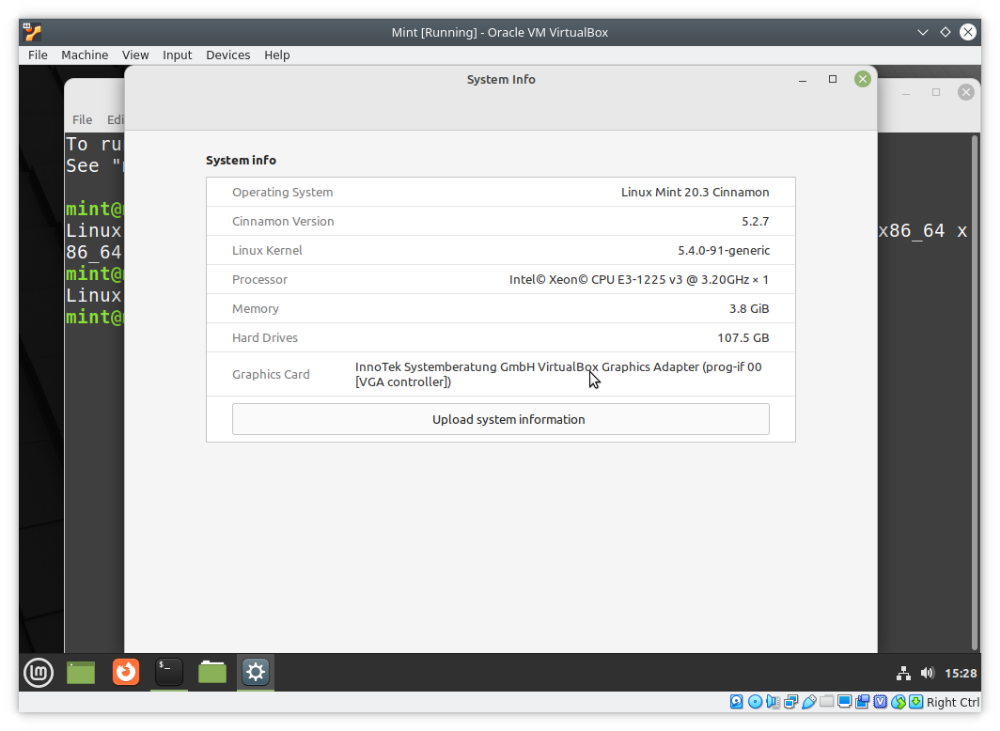
Task: Launch Firefox from the panel
Action: point(126,672)
